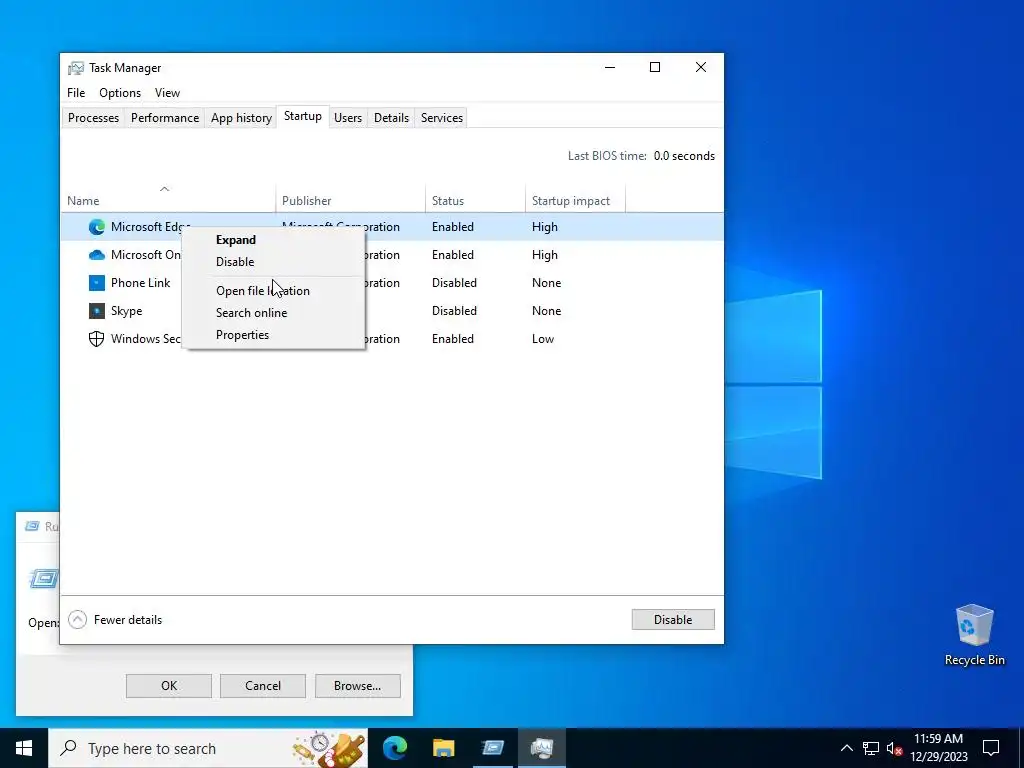
Task: Open the Windows Start menu
Action: pos(24,748)
